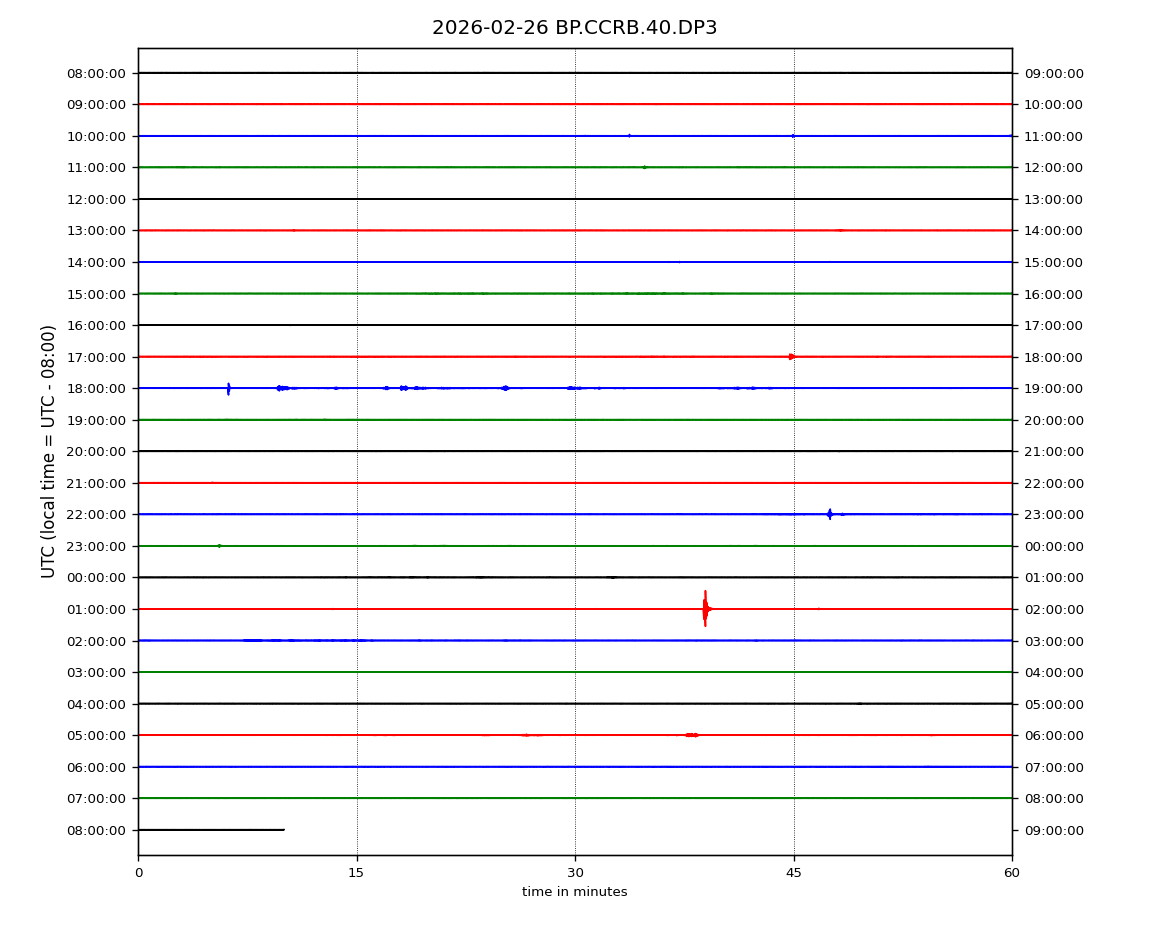1150x950 pixels.
Task: Click the red event marker on the 17:00:00 trace
Action: point(792,356)
